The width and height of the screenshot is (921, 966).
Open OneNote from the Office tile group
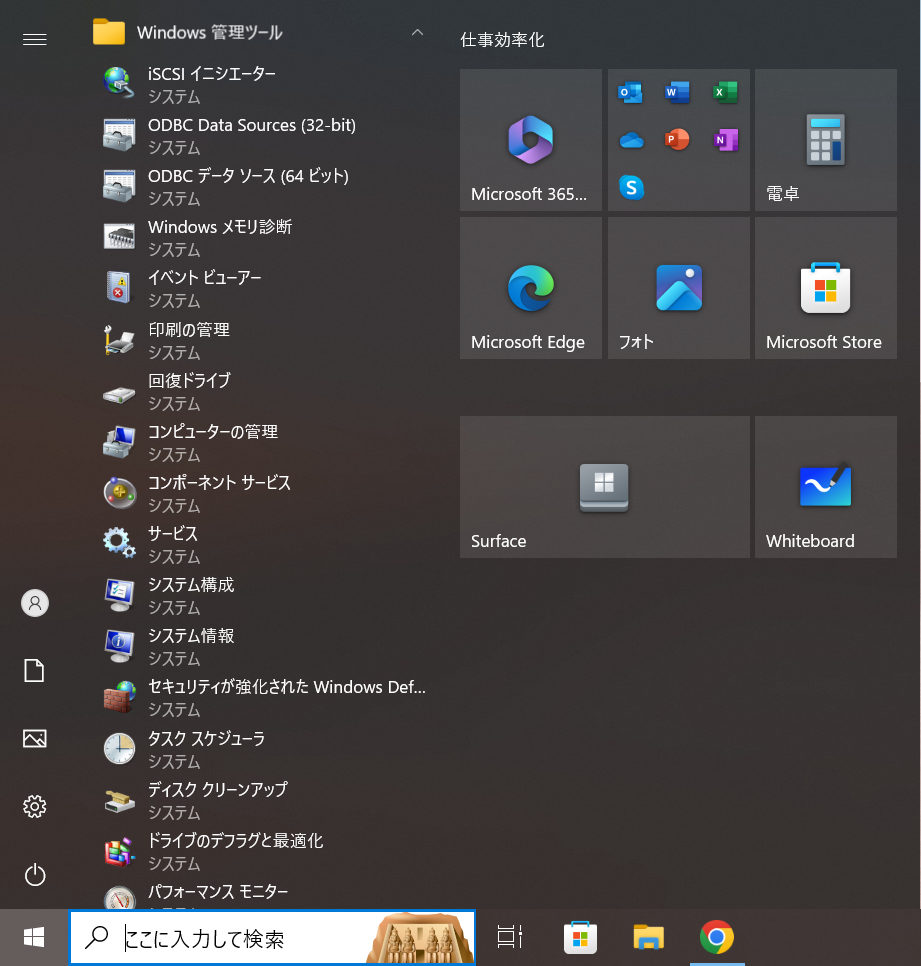726,140
